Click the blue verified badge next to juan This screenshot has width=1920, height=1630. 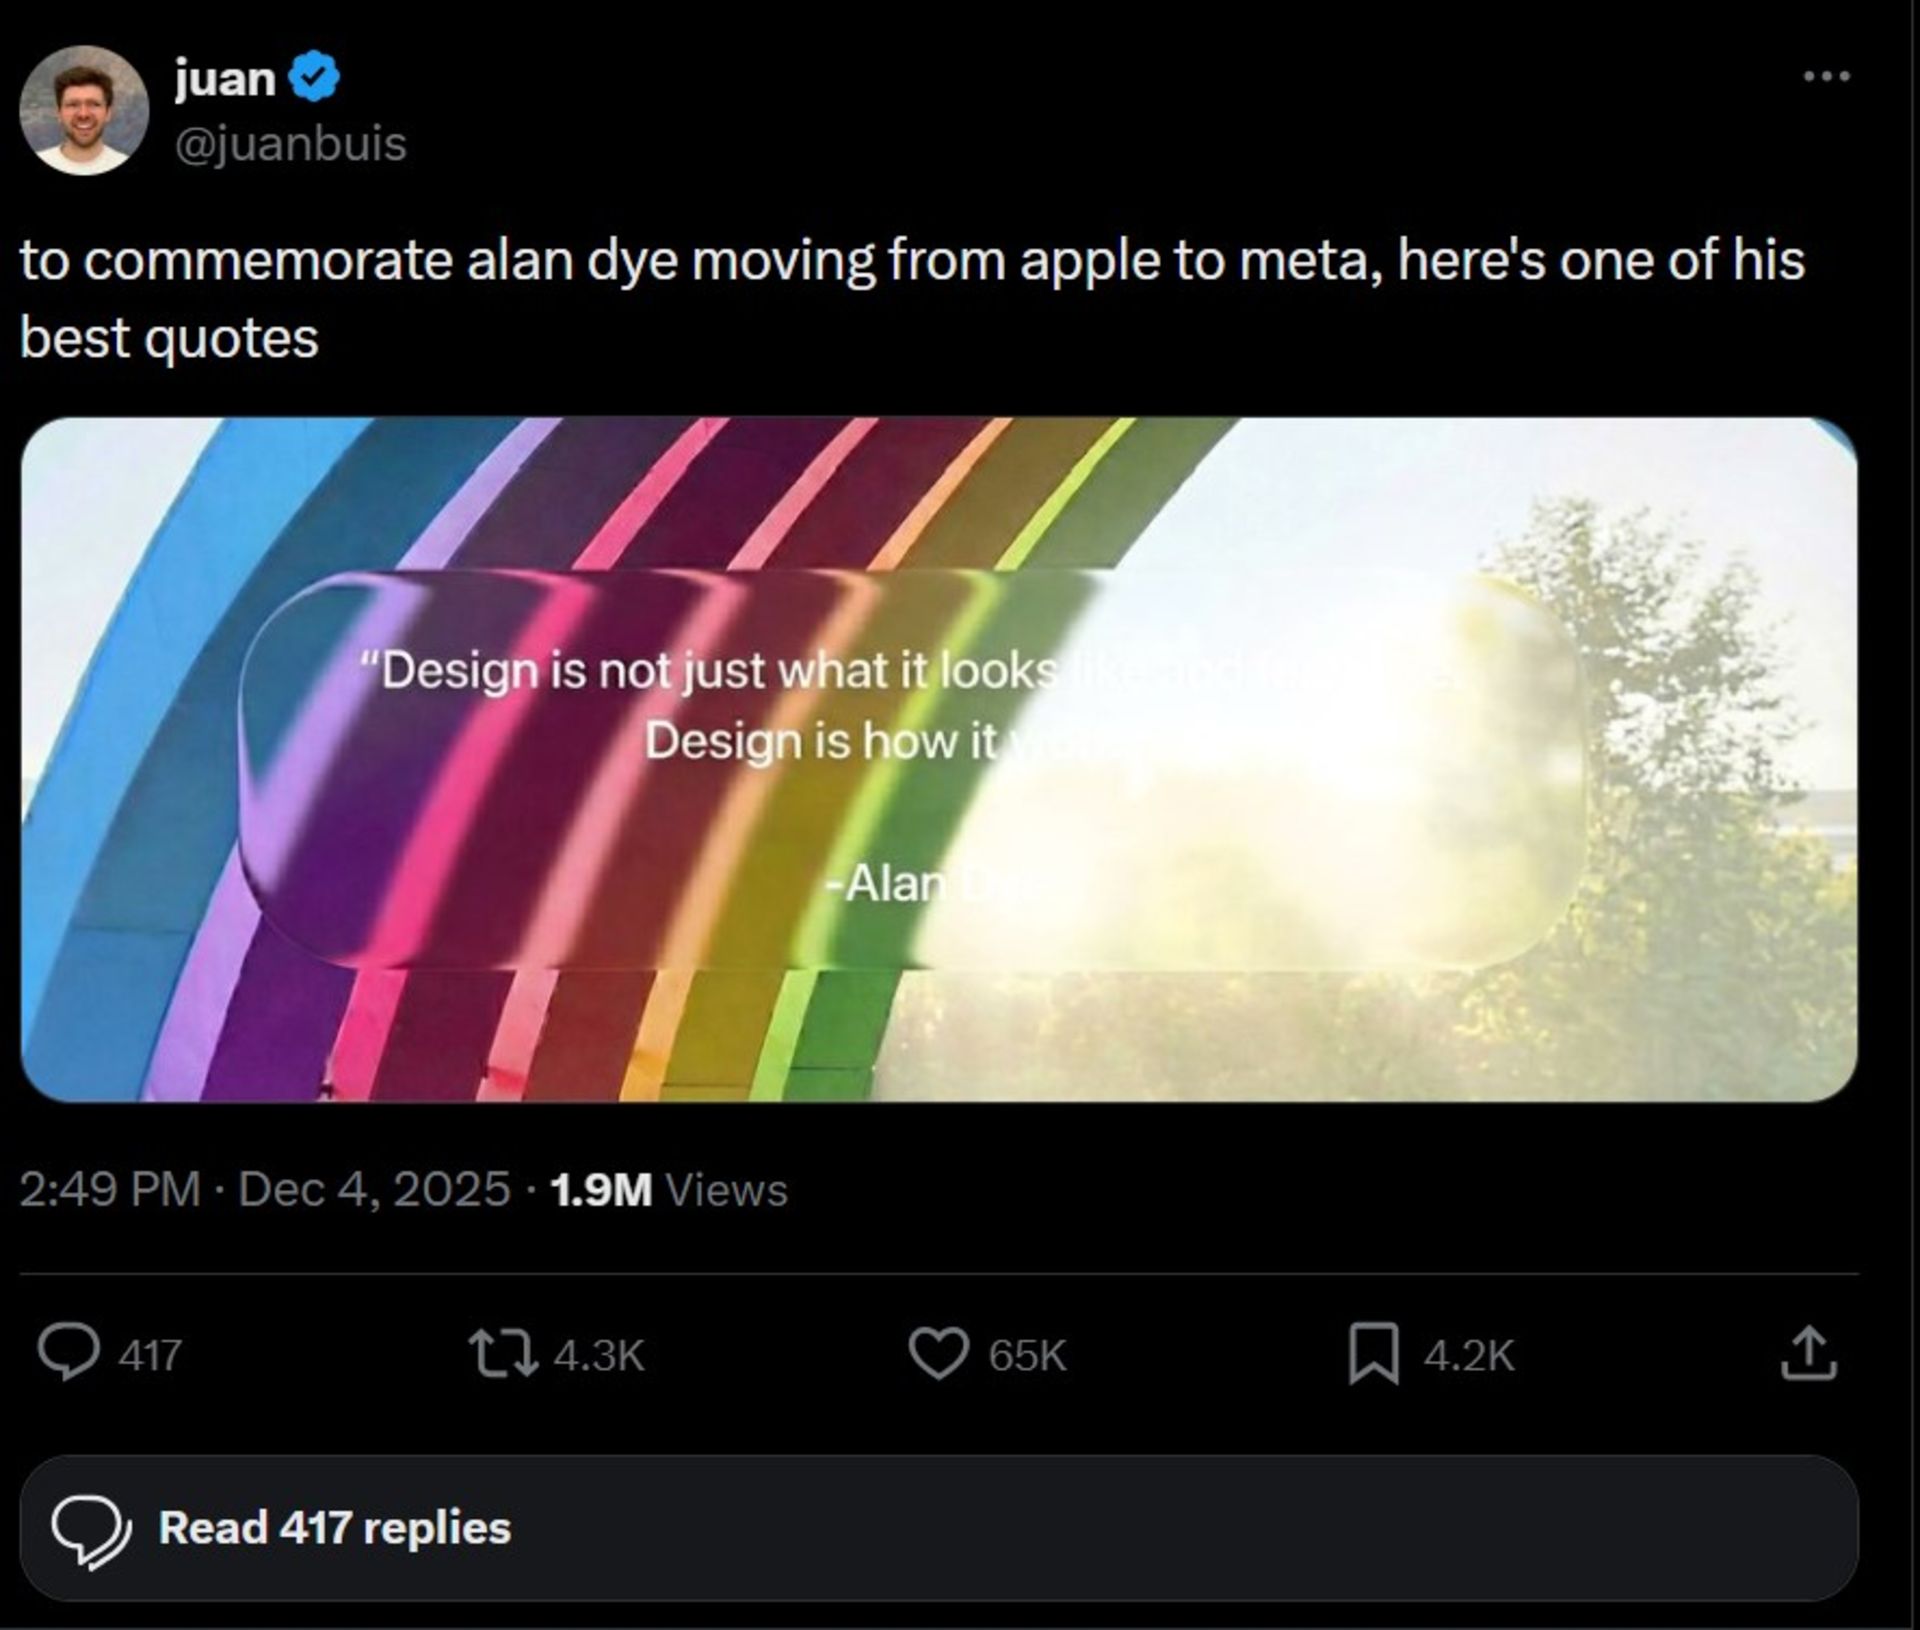pyautogui.click(x=315, y=78)
